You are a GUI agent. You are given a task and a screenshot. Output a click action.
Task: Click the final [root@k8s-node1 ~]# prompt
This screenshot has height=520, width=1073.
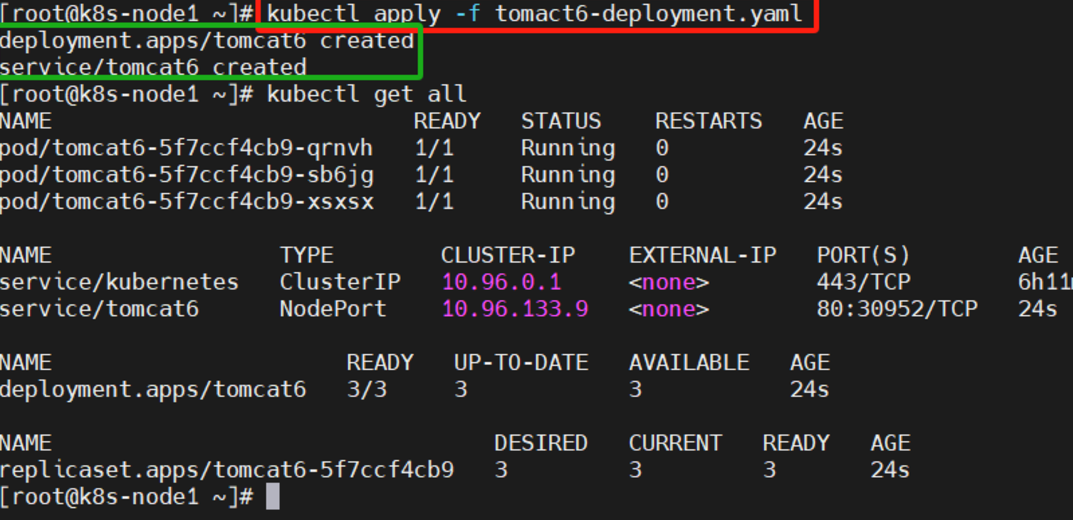click(x=127, y=497)
